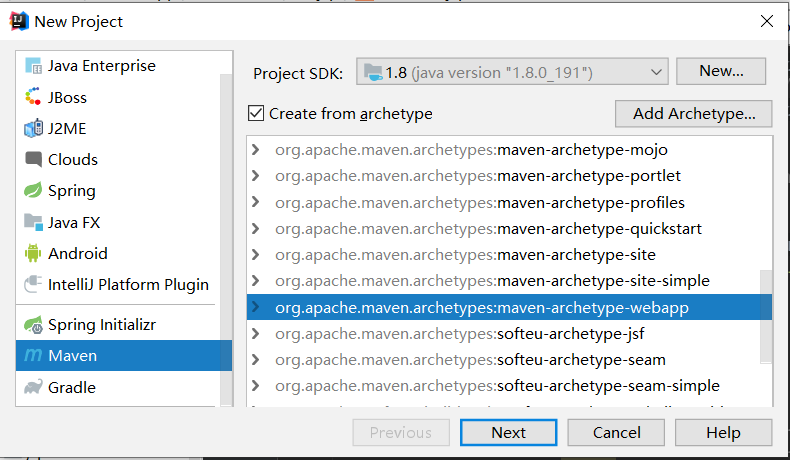Click the IntelliJ IDEA logo in title bar
This screenshot has width=790, height=460.
coord(19,21)
